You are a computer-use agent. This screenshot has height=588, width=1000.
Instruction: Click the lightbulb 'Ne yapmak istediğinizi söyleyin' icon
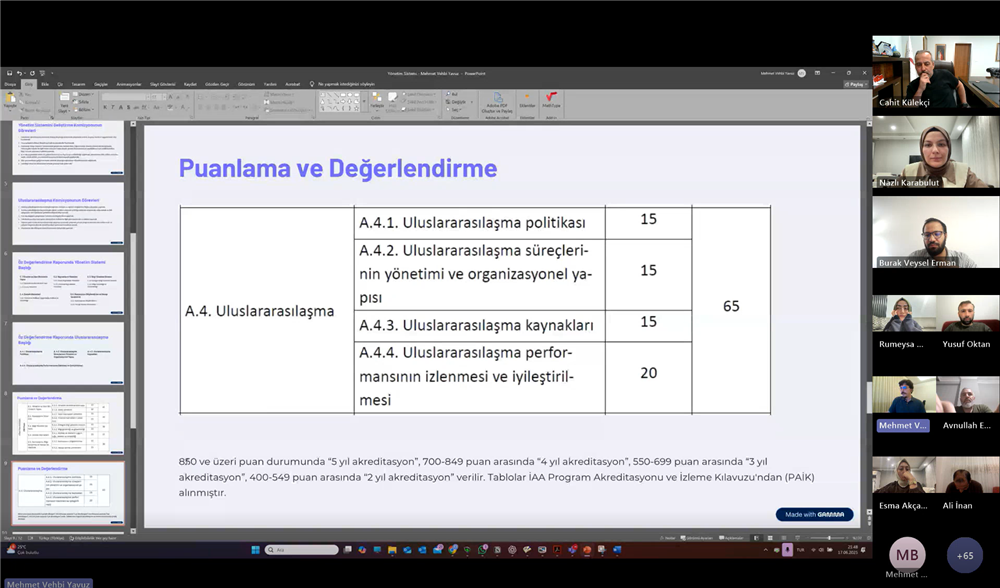[312, 84]
